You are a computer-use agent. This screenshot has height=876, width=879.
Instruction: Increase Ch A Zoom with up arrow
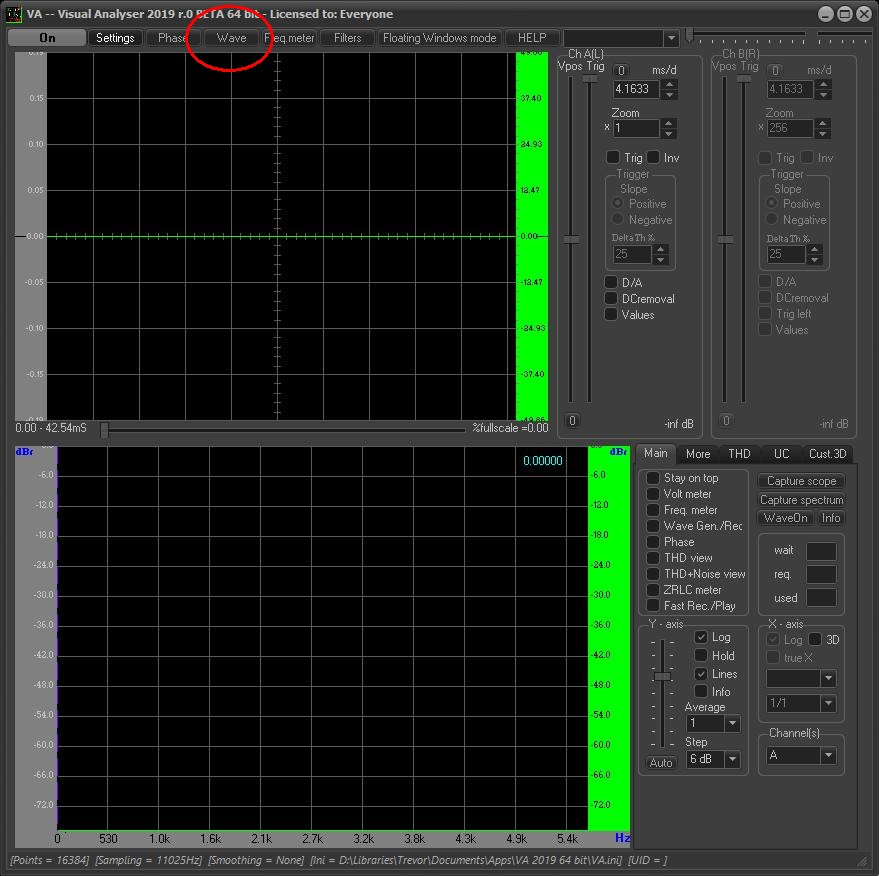coord(668,123)
